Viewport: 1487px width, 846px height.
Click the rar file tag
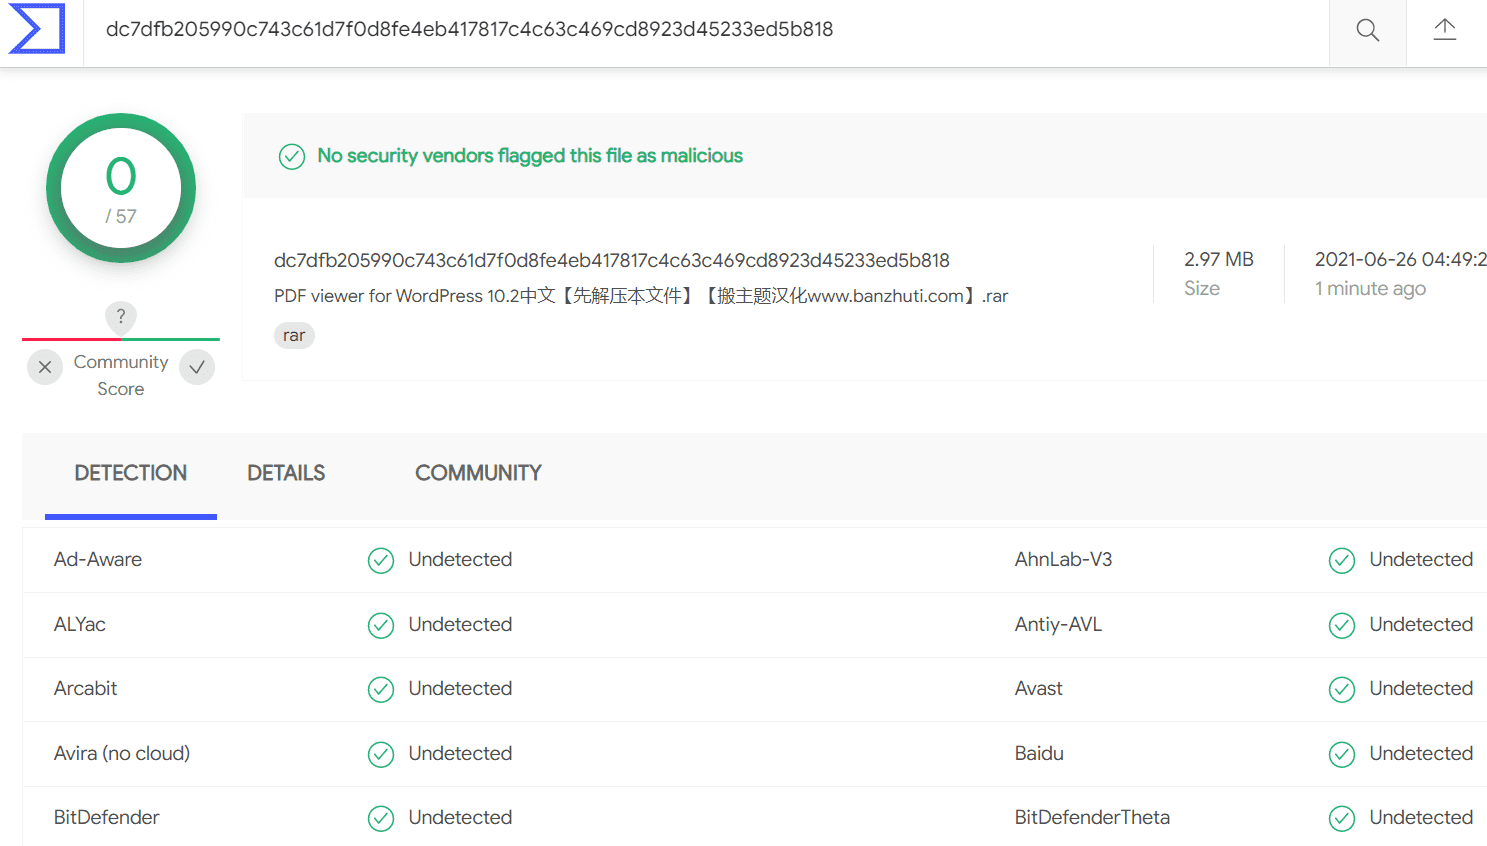pos(294,335)
